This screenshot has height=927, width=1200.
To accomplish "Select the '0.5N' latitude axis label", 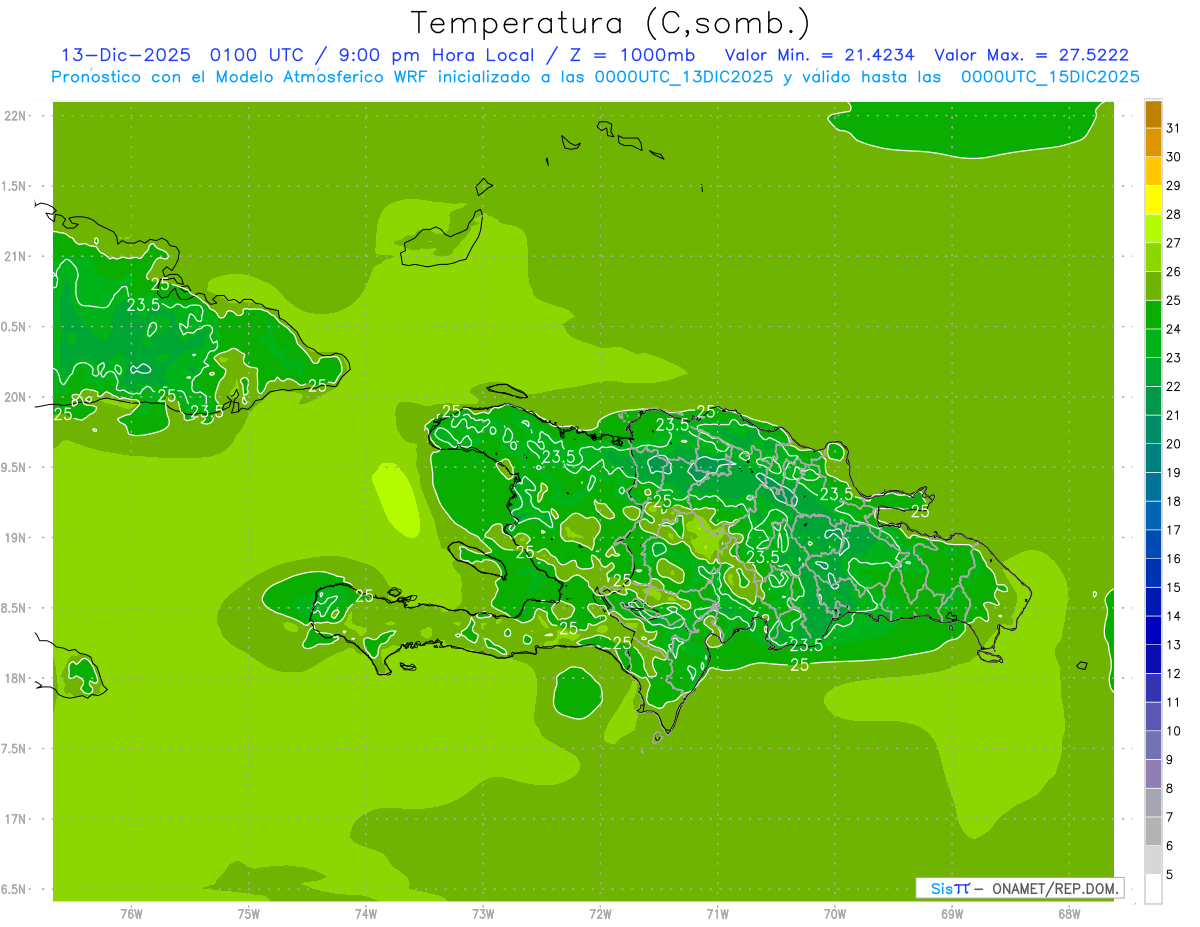I will coord(15,327).
